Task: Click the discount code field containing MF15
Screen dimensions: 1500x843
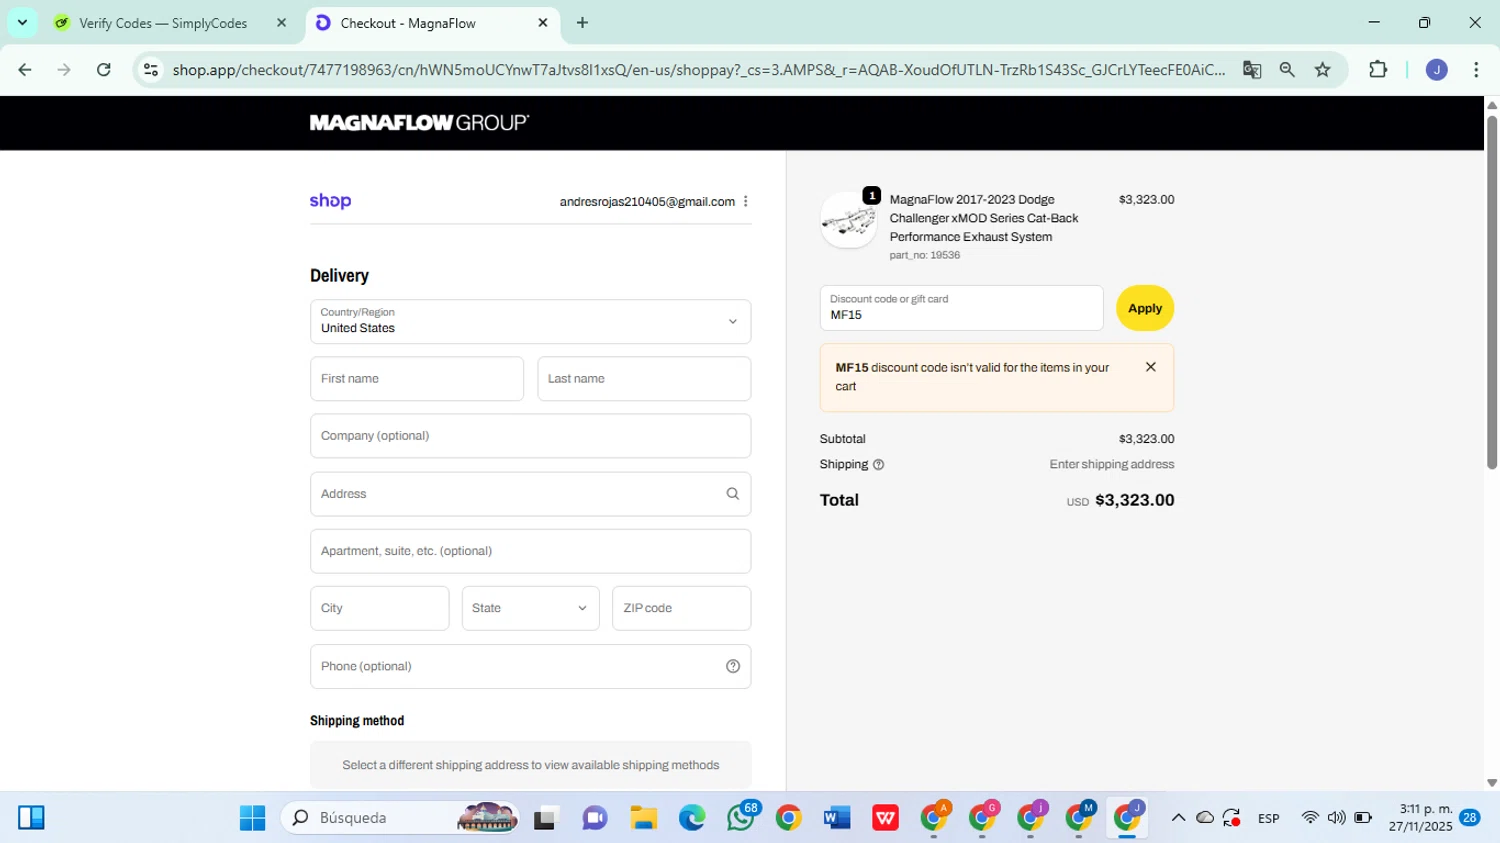Action: point(961,308)
